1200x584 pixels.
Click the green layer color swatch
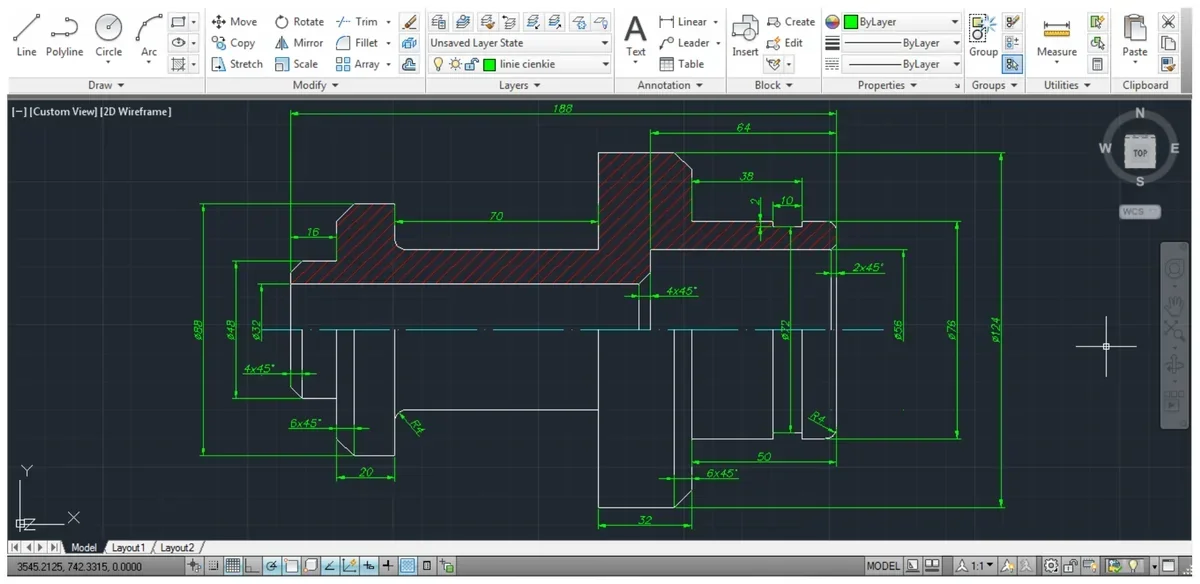point(490,64)
